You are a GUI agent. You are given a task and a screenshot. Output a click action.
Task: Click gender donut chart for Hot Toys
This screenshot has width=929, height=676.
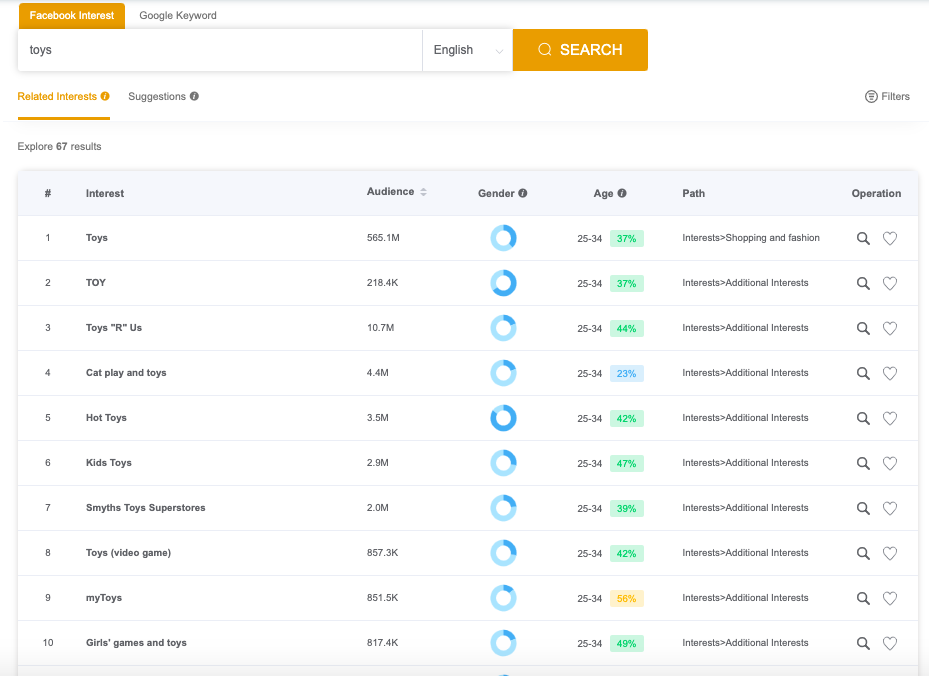[504, 418]
